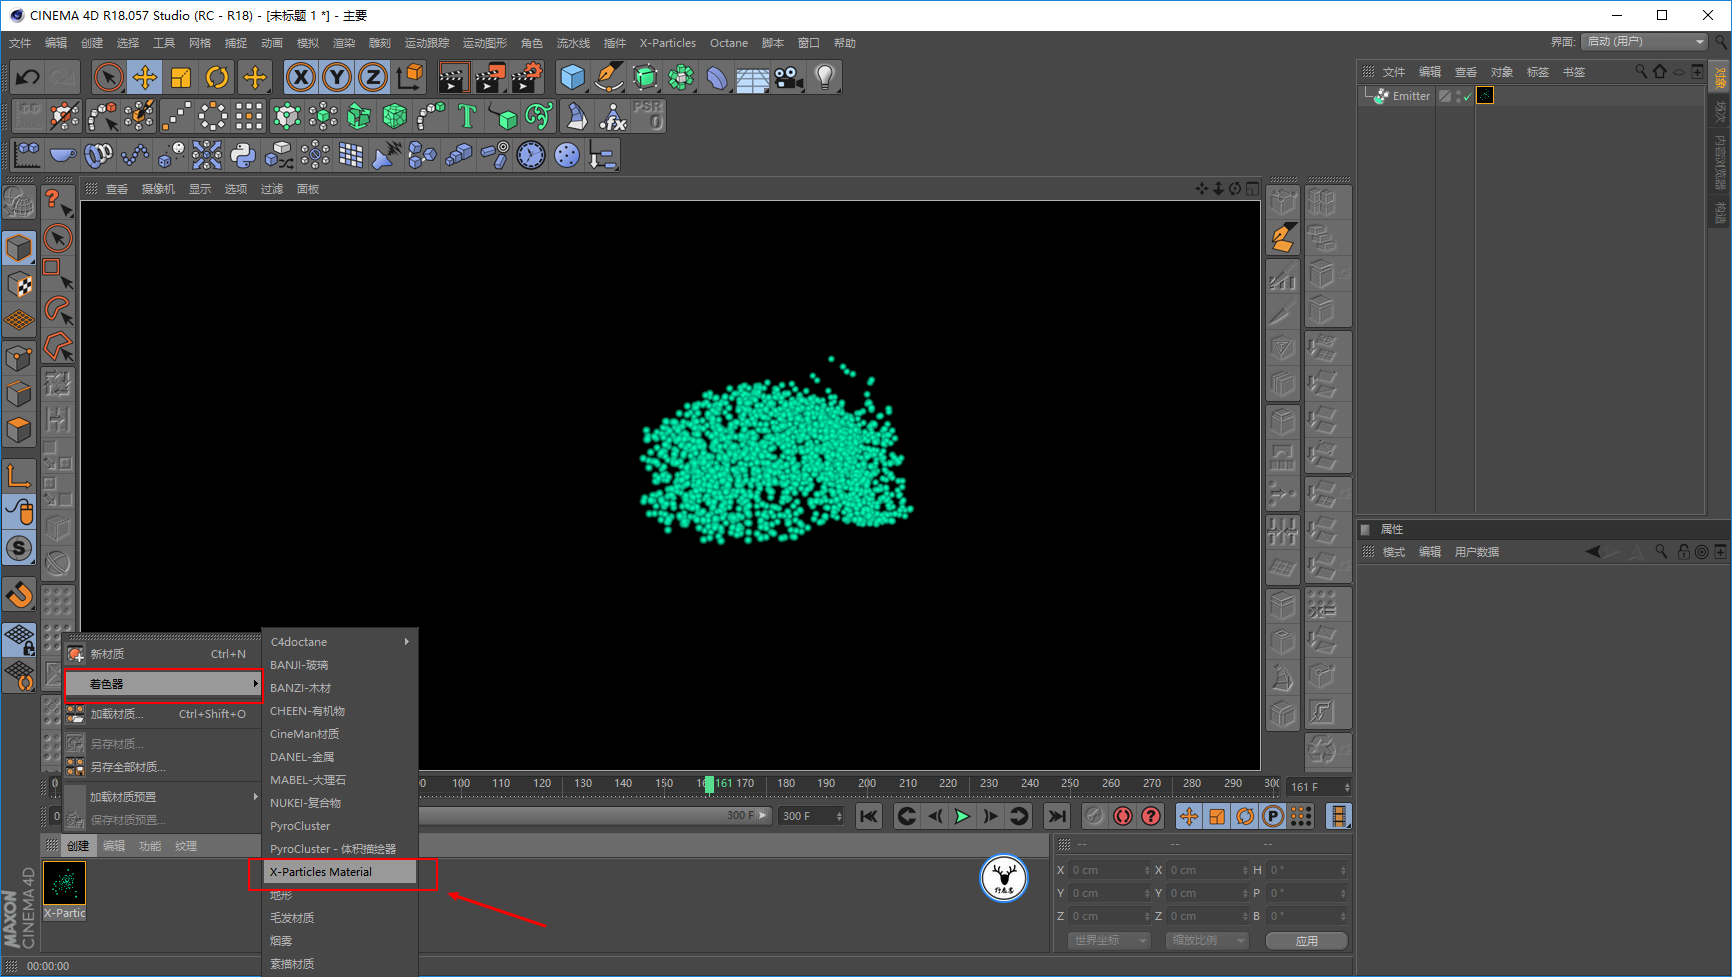Viewport: 1732px width, 977px height.
Task: Click 新材质 menu entry
Action: [x=162, y=654]
